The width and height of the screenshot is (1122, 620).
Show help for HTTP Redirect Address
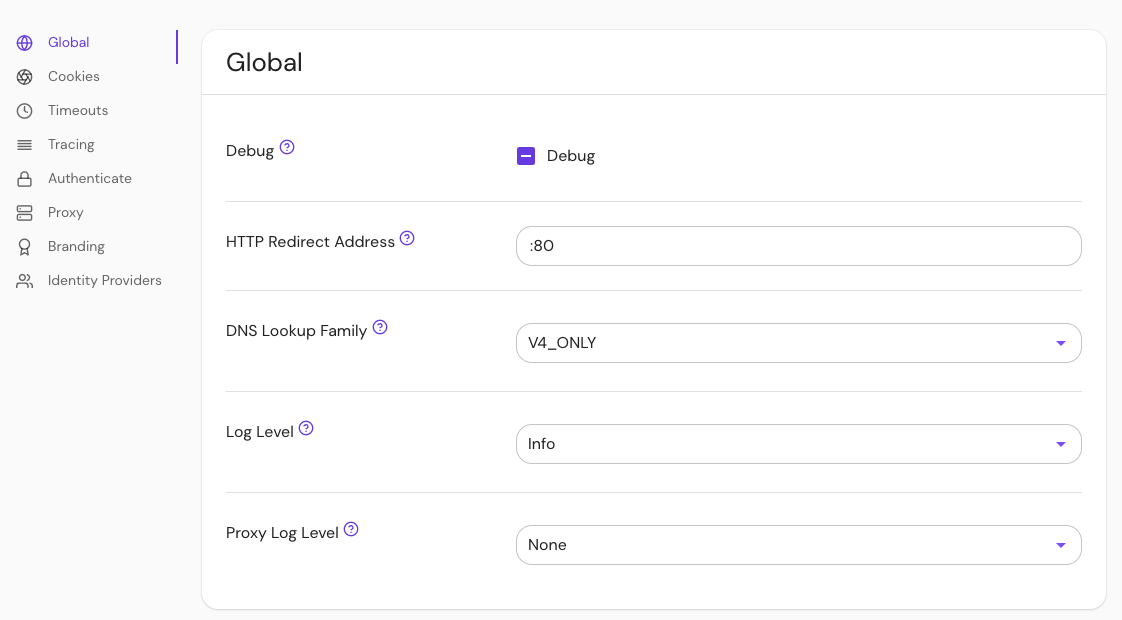(x=407, y=238)
